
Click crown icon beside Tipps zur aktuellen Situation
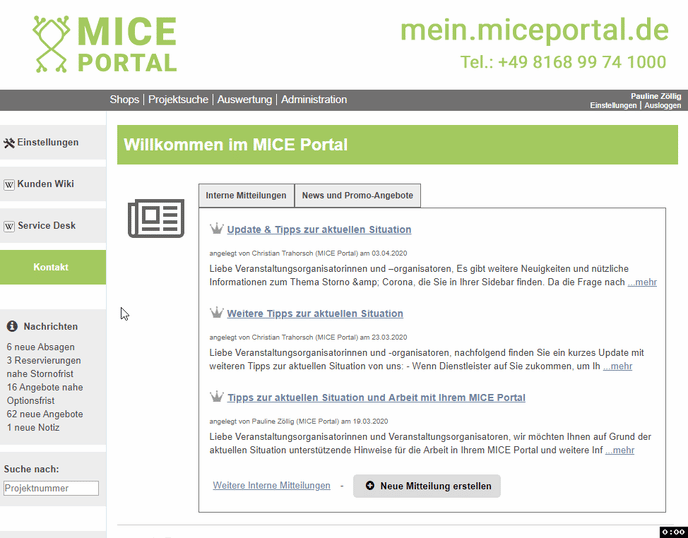pos(216,397)
